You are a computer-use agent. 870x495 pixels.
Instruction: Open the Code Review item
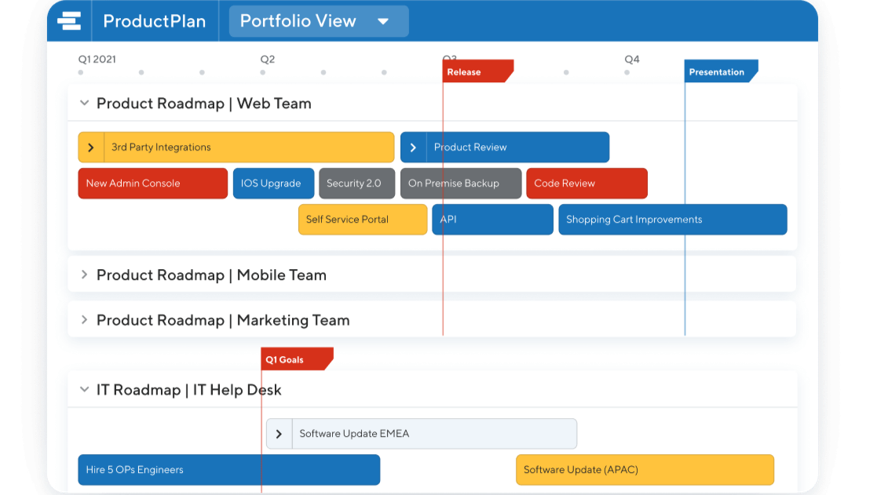point(586,184)
